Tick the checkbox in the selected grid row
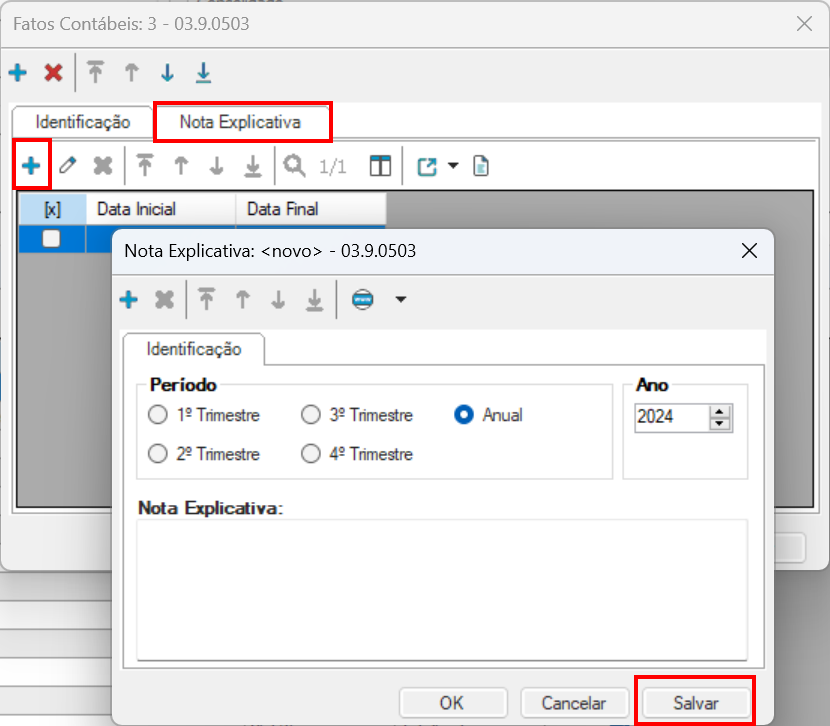This screenshot has height=726, width=830. (51, 239)
